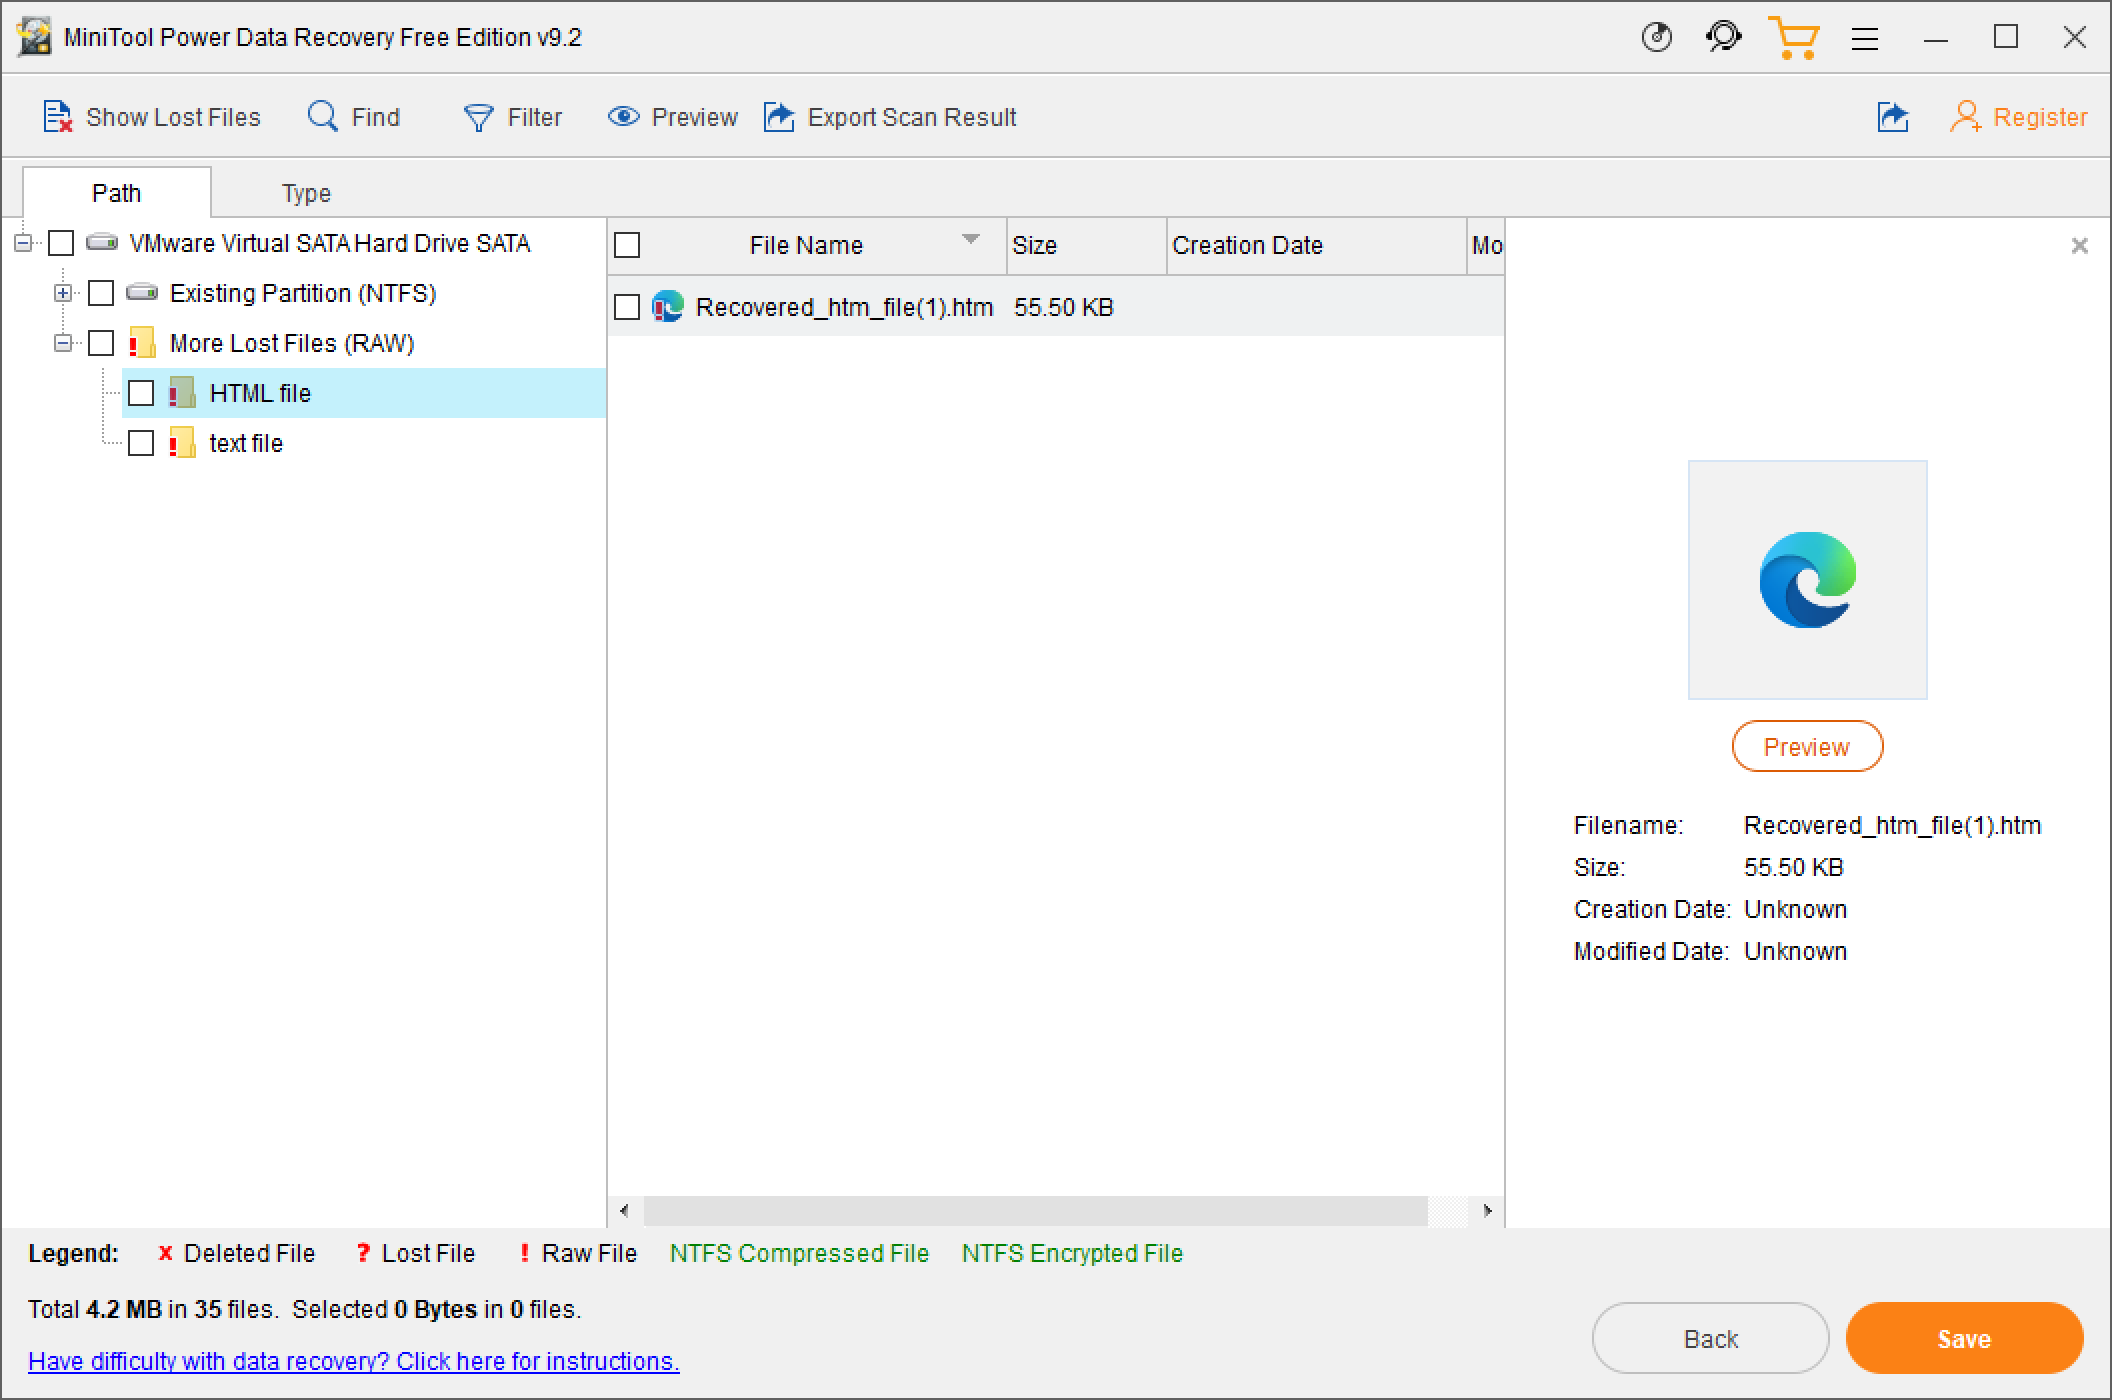The image size is (2112, 1400).
Task: Toggle the select-all File Name header checkbox
Action: (x=627, y=245)
